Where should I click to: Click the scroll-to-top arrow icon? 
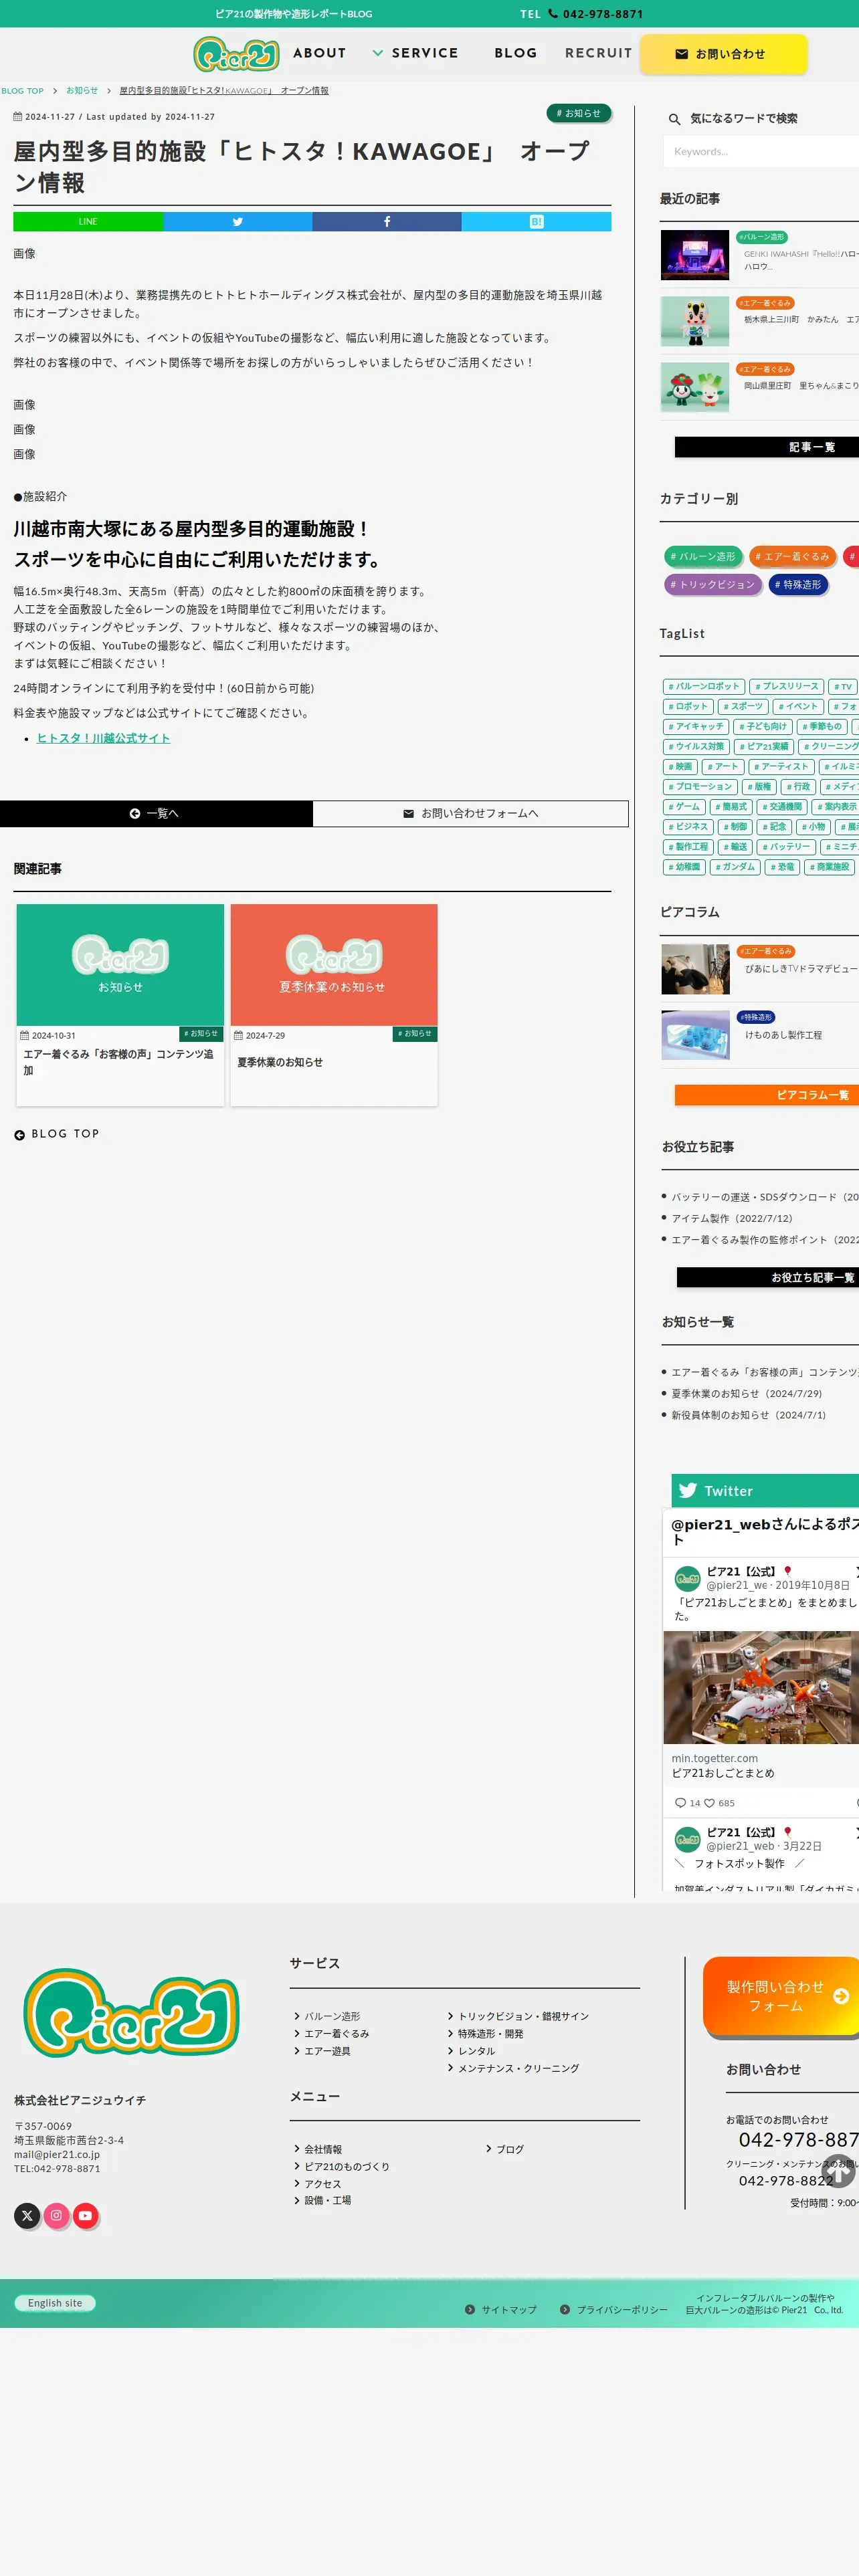tap(838, 2172)
